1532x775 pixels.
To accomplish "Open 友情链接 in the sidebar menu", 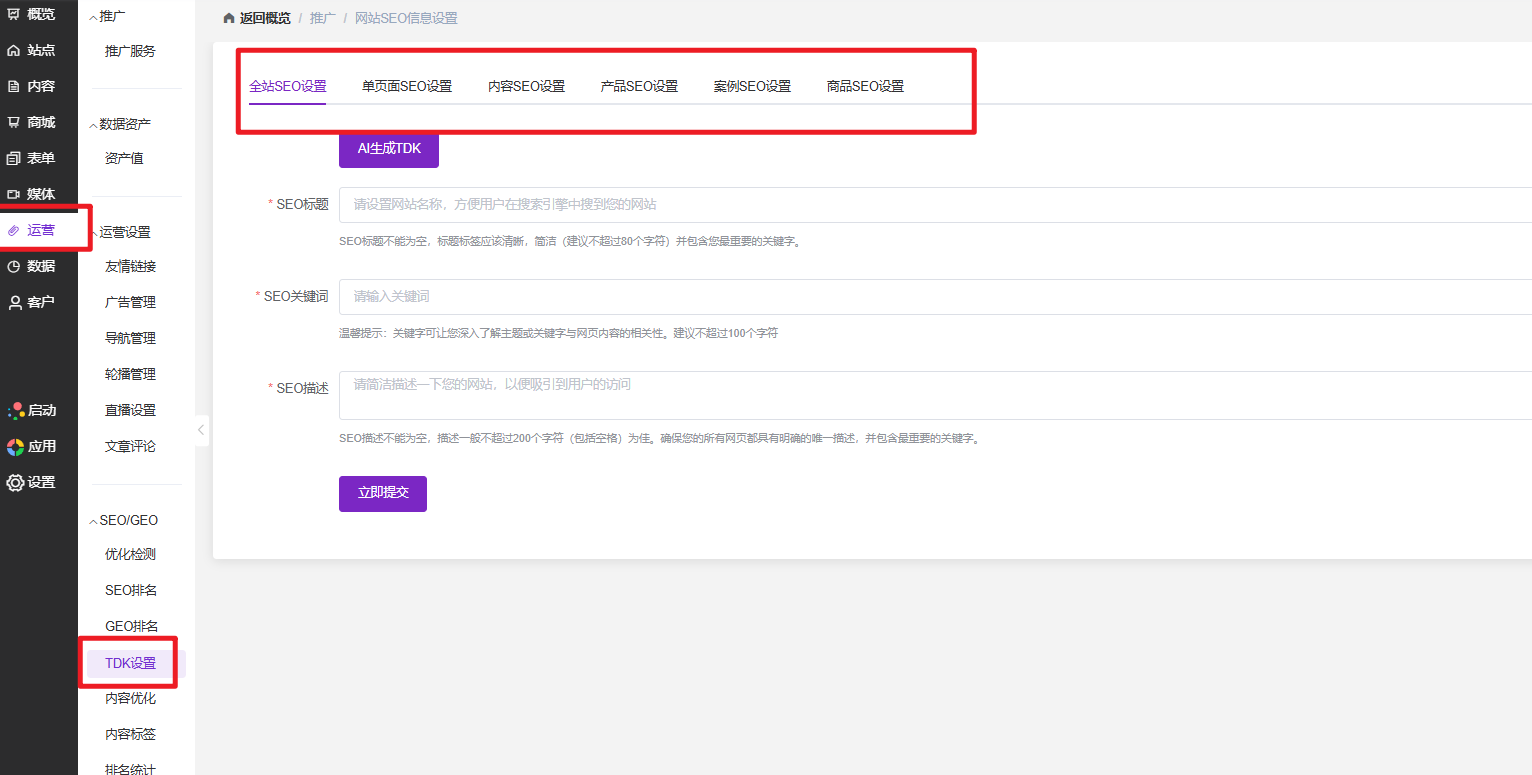I will 130,266.
